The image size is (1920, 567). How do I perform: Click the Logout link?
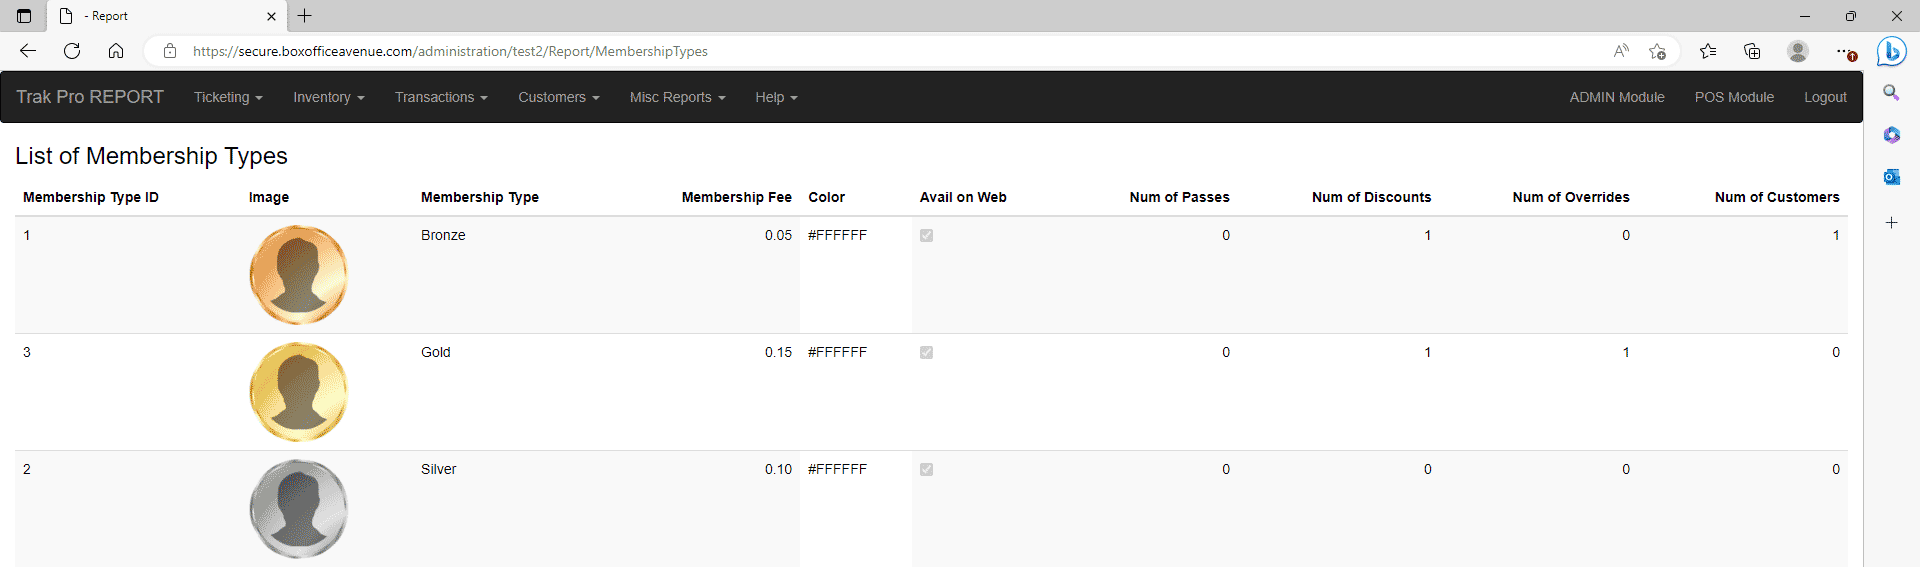point(1825,97)
